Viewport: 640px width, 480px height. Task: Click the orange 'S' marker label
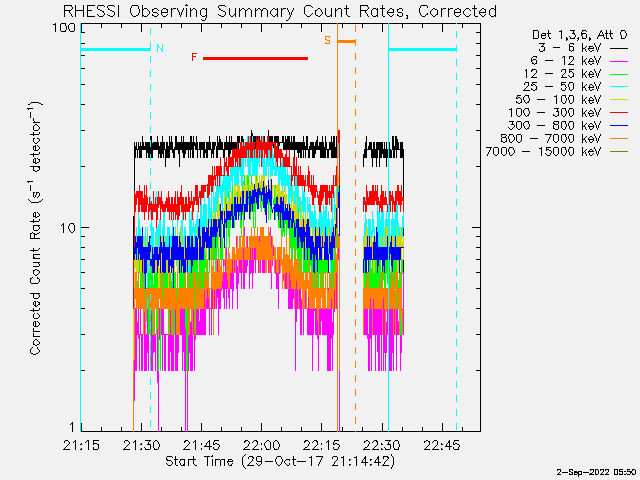coord(327,40)
